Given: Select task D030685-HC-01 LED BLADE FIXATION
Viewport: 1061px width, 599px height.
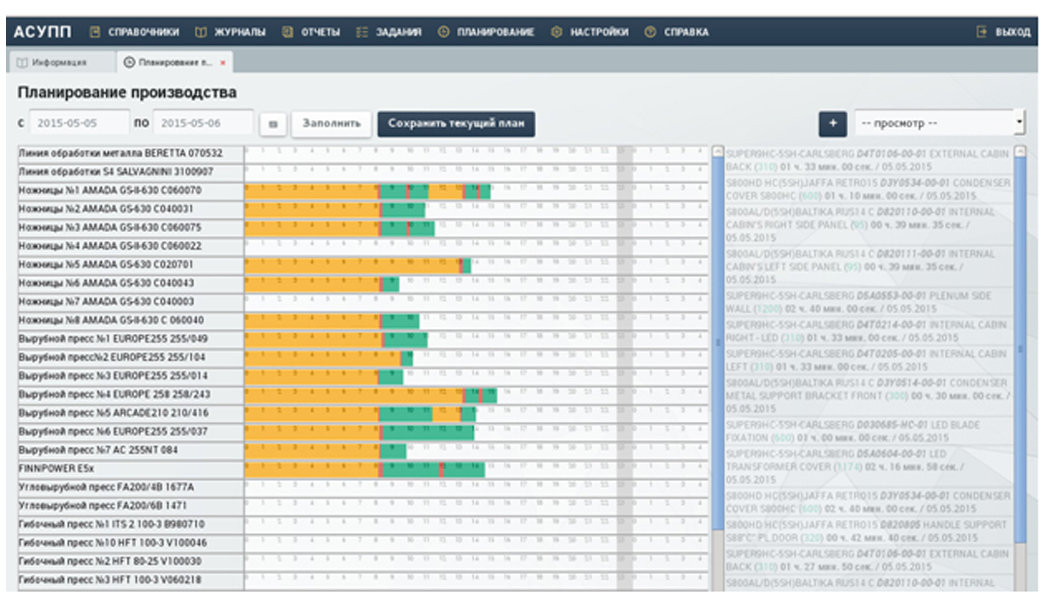Looking at the screenshot, I should [x=869, y=431].
